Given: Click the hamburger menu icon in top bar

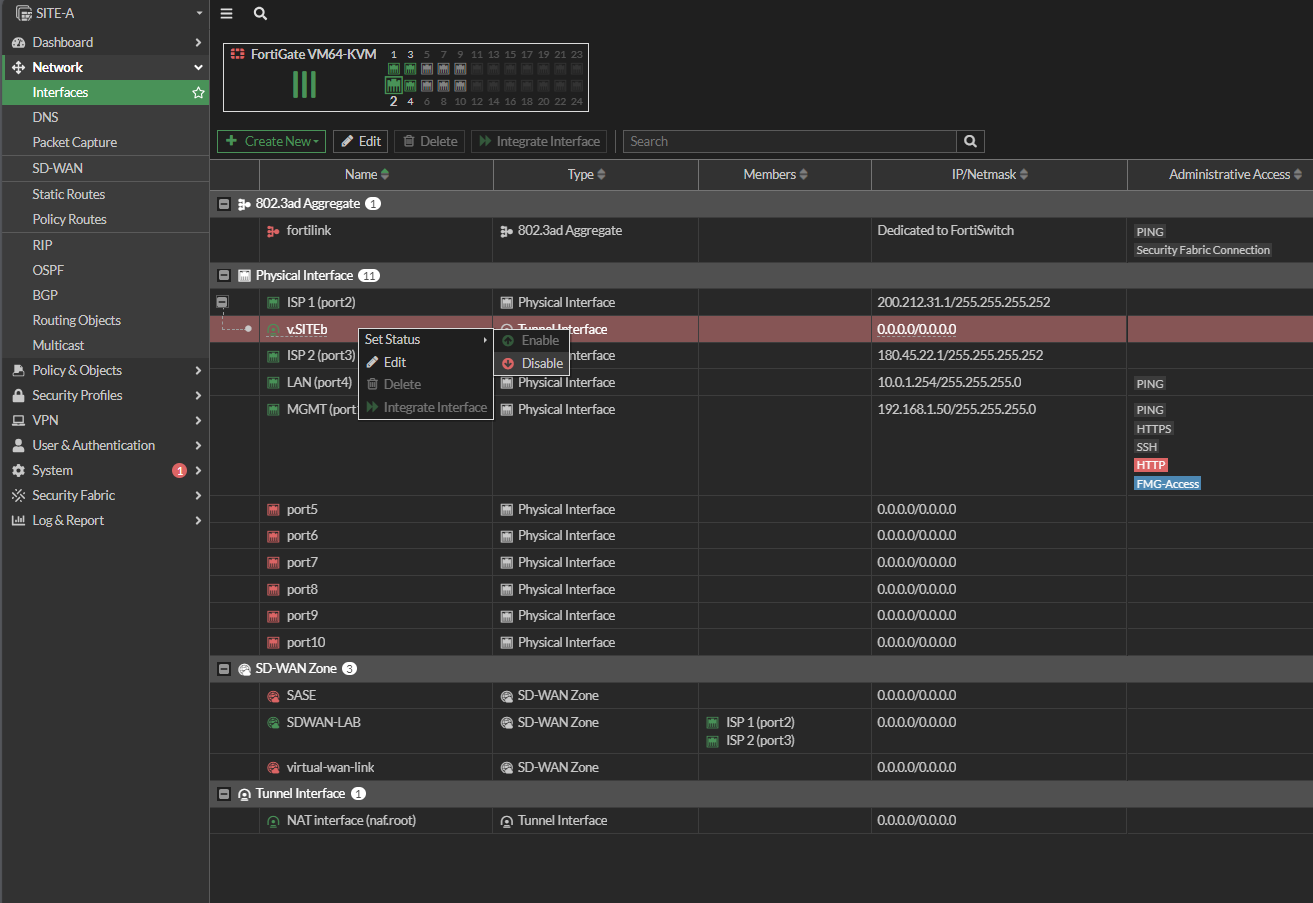Looking at the screenshot, I should 227,14.
